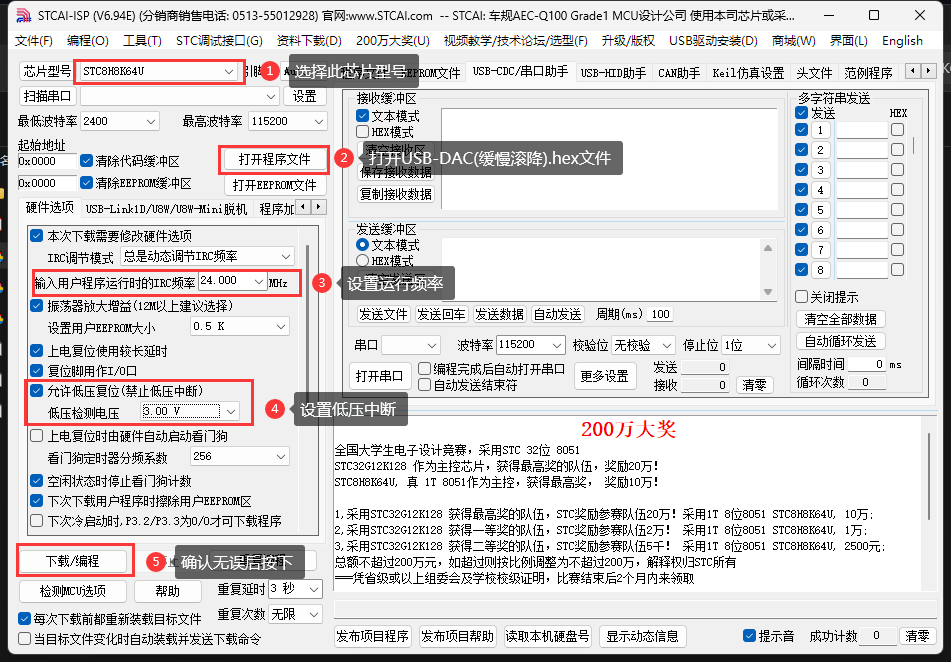The image size is (951, 662).
Task: Open the 工具(T) menu
Action: (x=142, y=41)
